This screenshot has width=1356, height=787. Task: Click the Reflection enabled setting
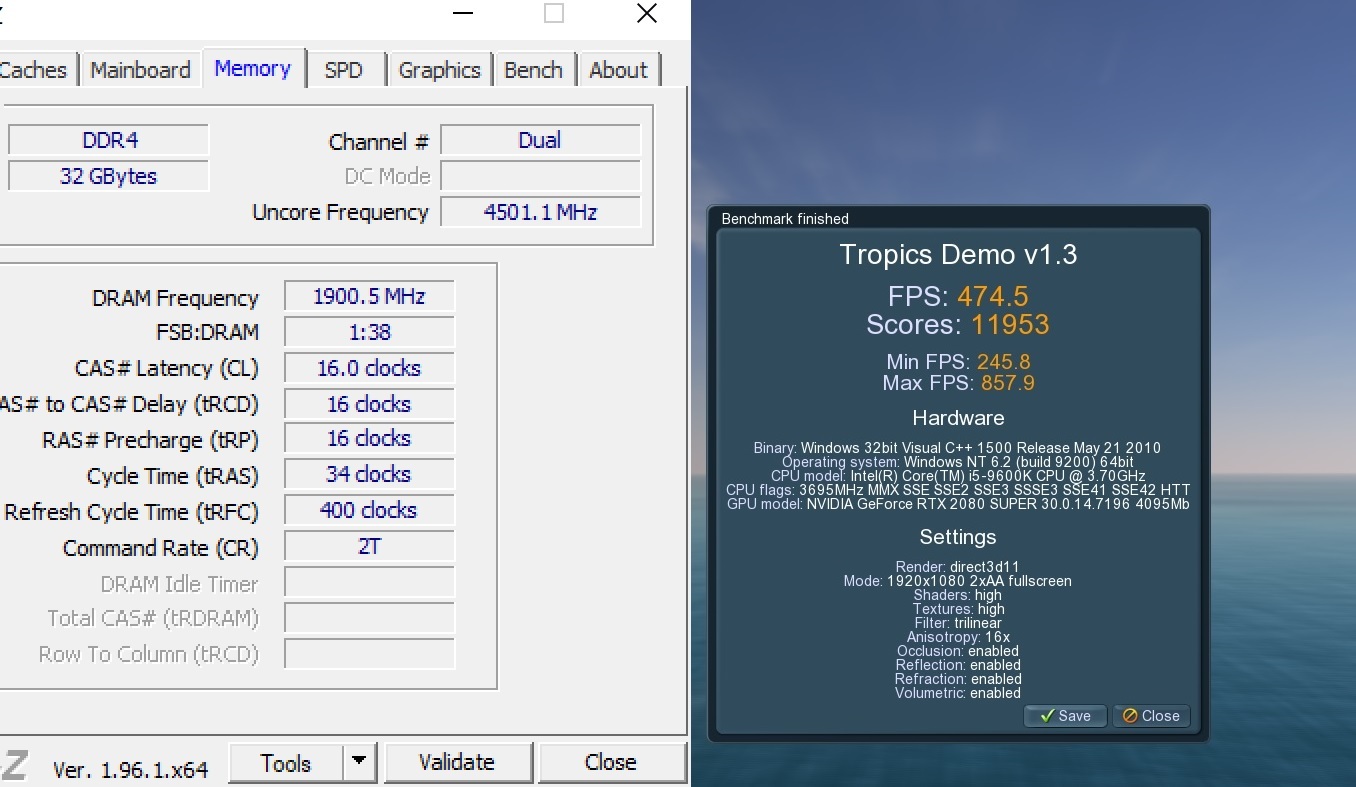[958, 665]
